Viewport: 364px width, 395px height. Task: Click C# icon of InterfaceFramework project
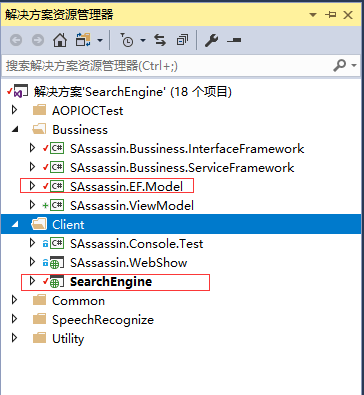point(57,148)
